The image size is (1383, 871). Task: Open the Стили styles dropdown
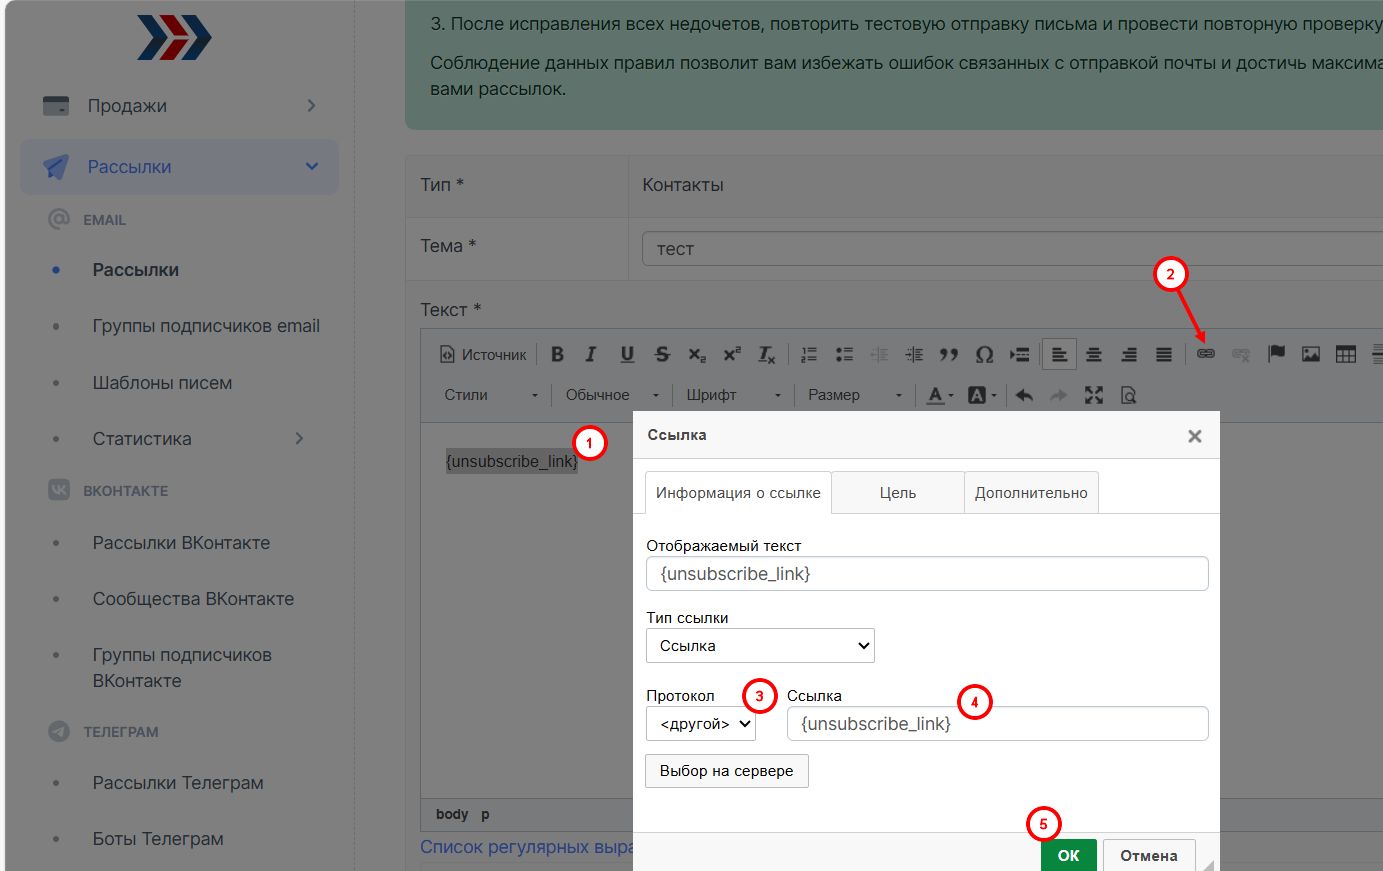[x=491, y=395]
